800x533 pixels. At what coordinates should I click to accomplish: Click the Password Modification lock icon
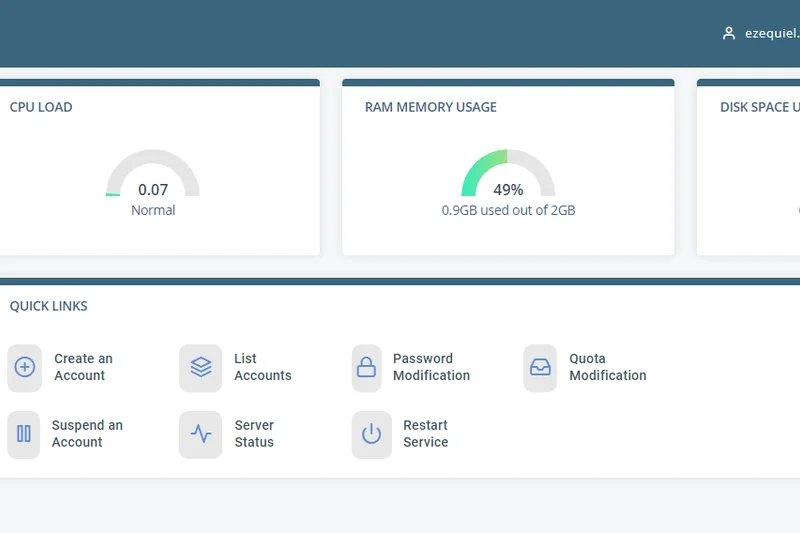click(x=366, y=367)
